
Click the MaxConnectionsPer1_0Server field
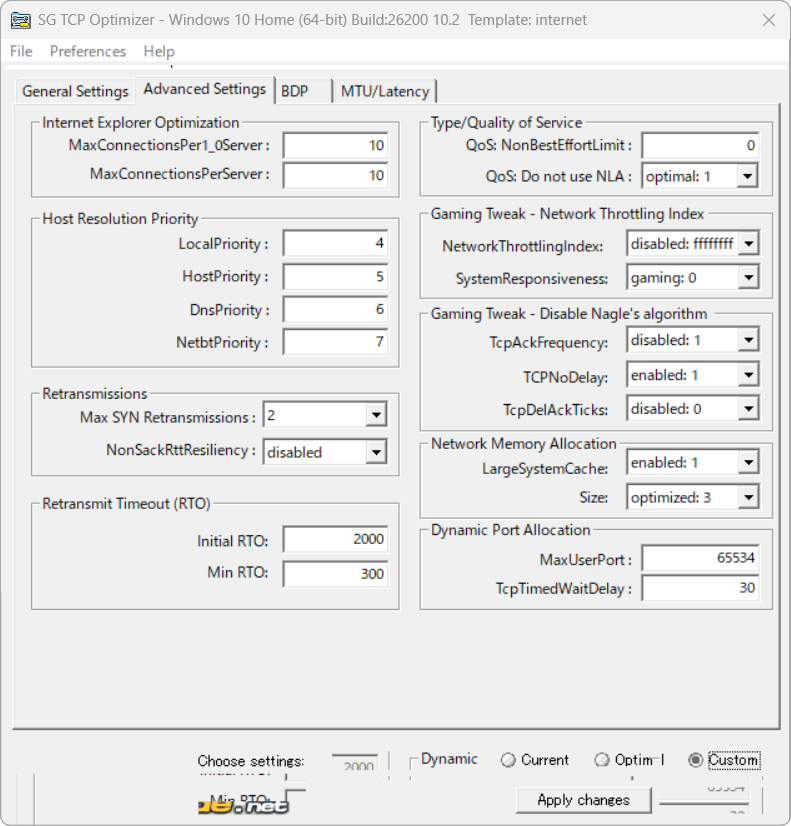(335, 145)
